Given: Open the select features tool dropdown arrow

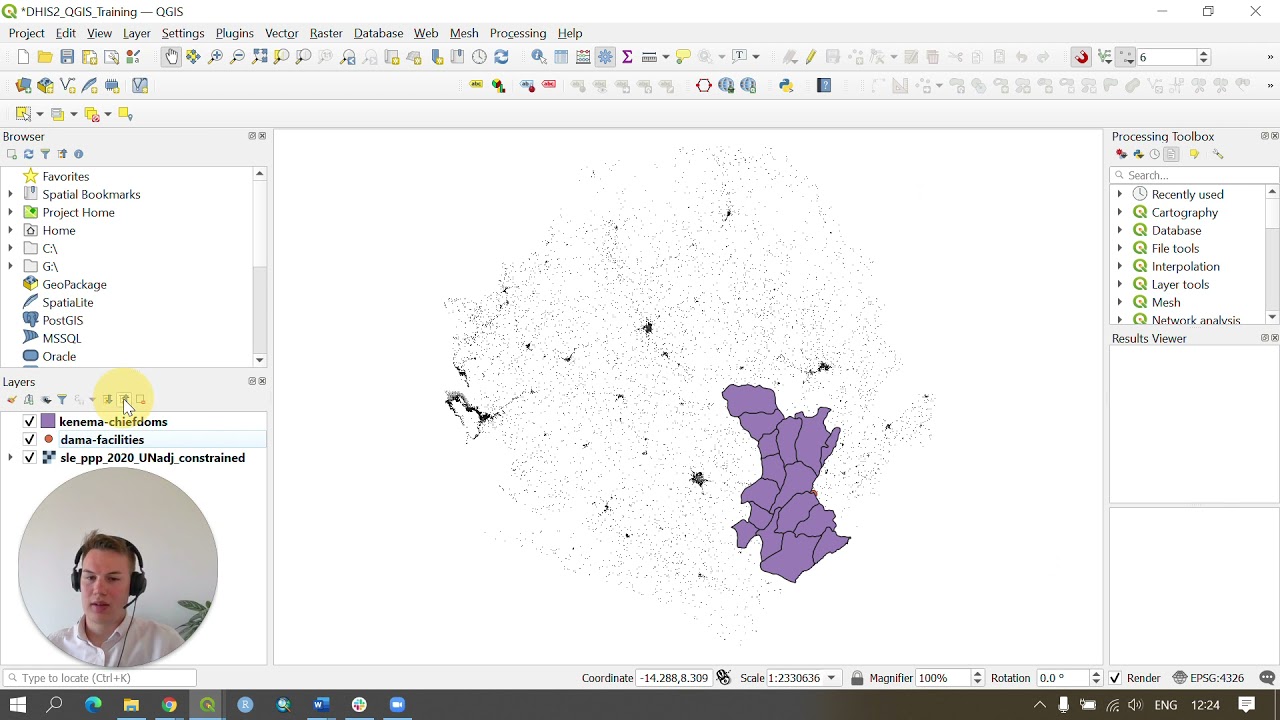Looking at the screenshot, I should tap(41, 114).
